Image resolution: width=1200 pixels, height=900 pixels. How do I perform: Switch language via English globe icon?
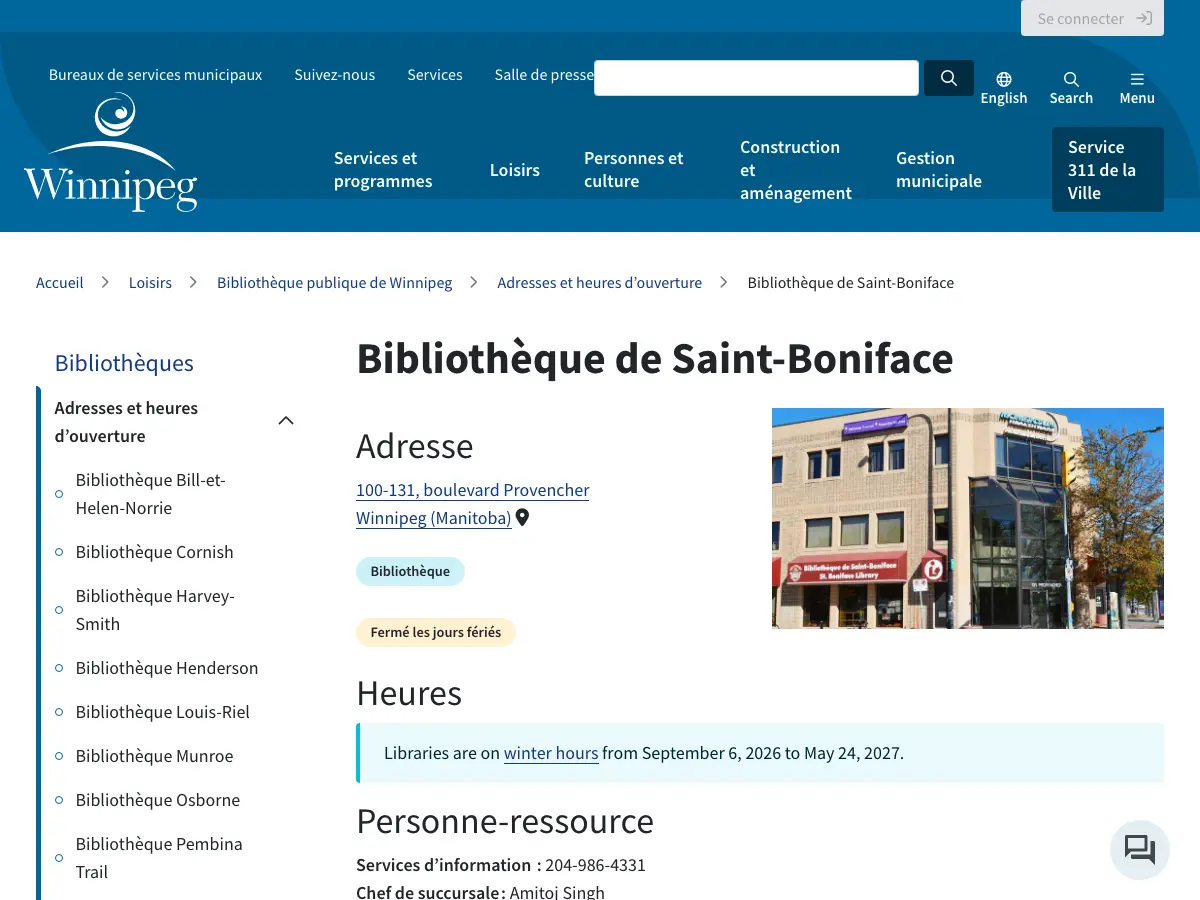click(1004, 88)
